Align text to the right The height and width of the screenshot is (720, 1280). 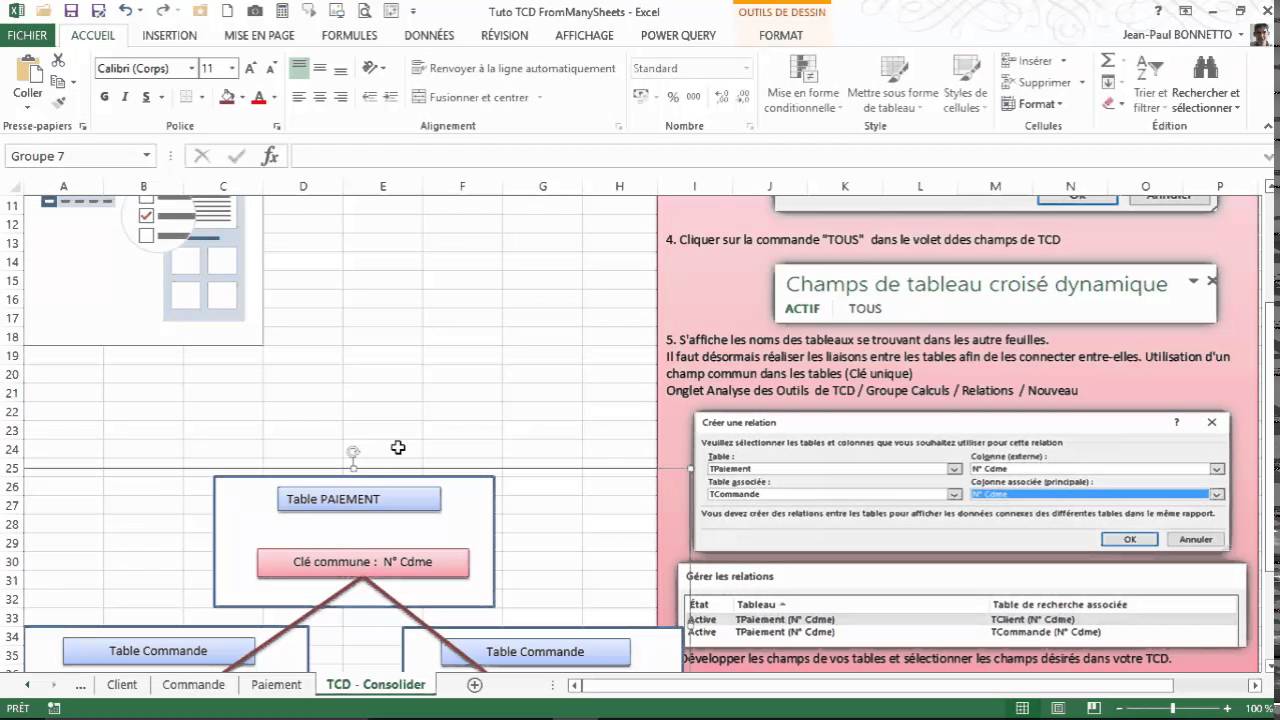coord(341,97)
